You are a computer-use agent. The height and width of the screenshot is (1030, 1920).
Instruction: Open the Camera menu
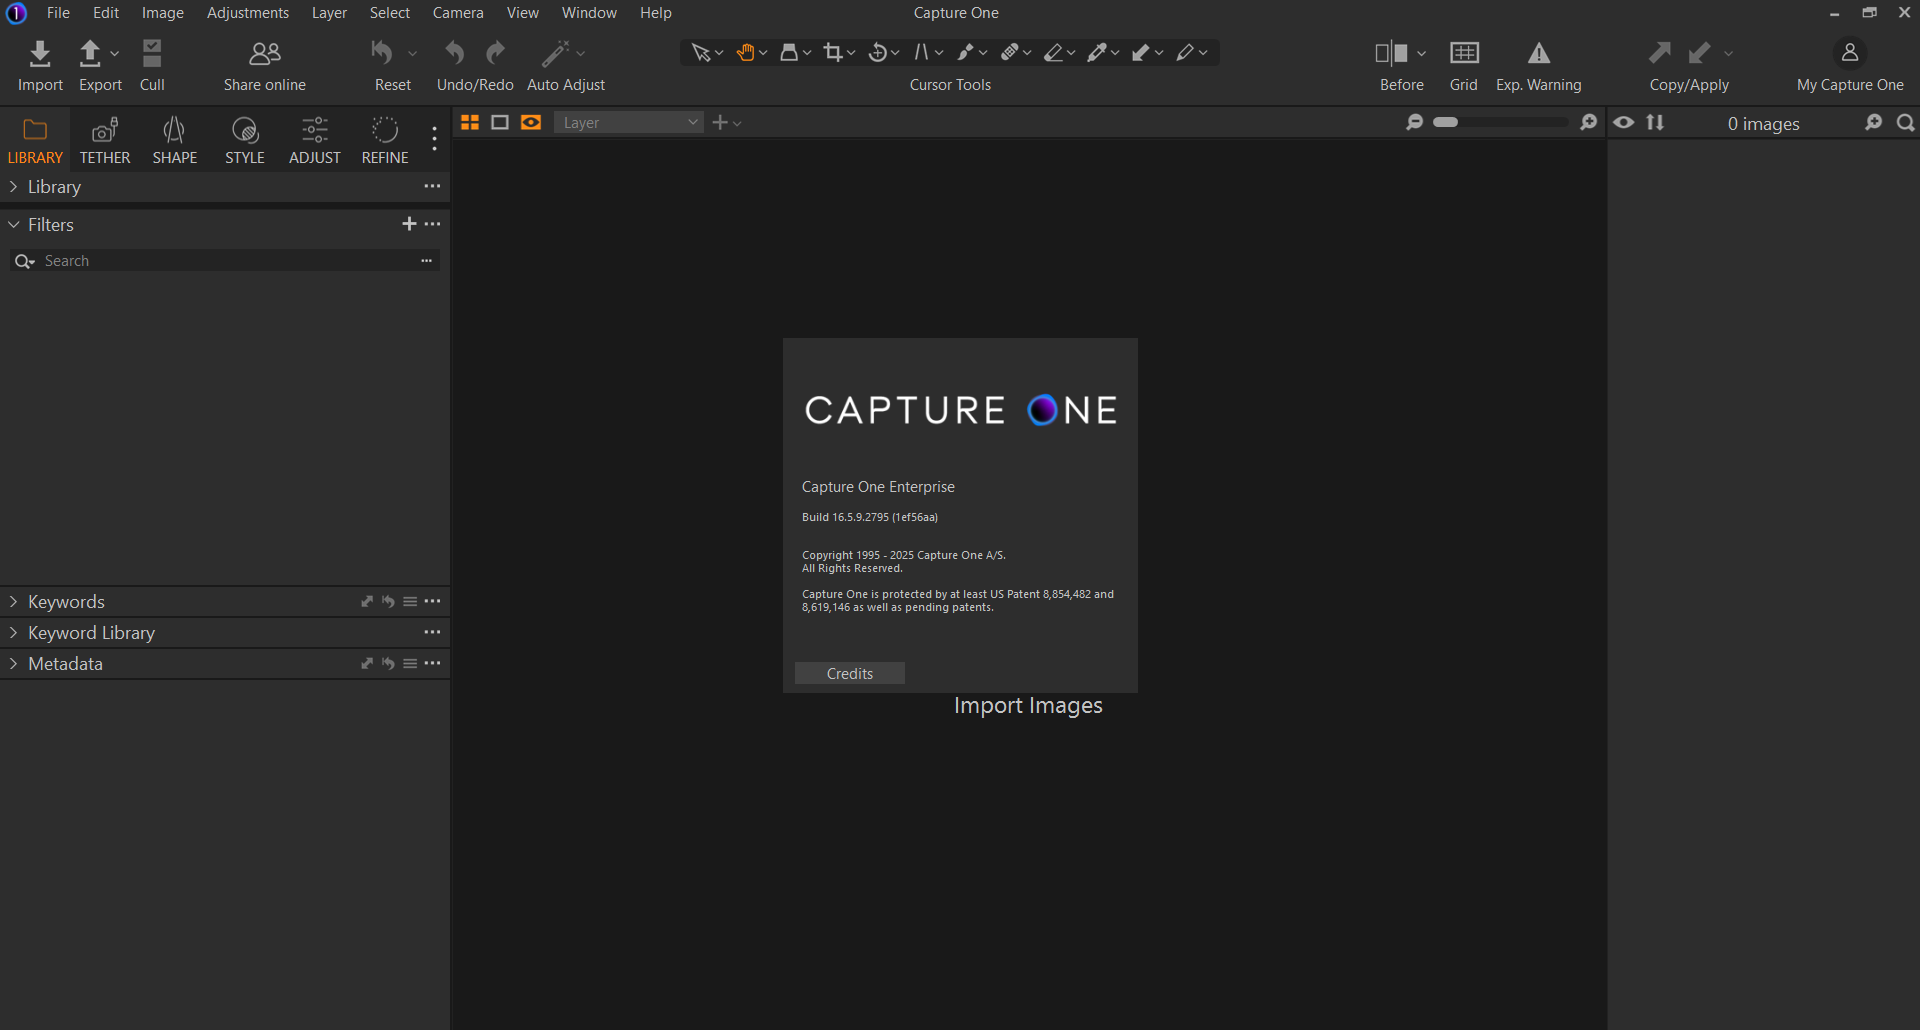coord(458,13)
